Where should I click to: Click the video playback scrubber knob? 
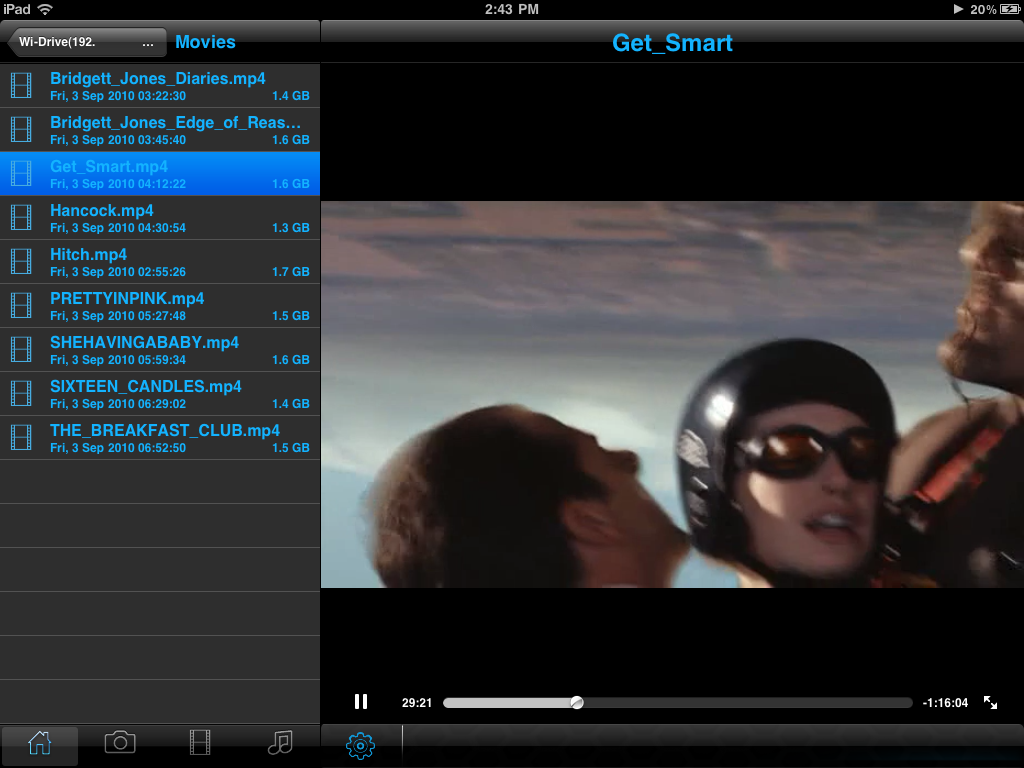(x=577, y=703)
